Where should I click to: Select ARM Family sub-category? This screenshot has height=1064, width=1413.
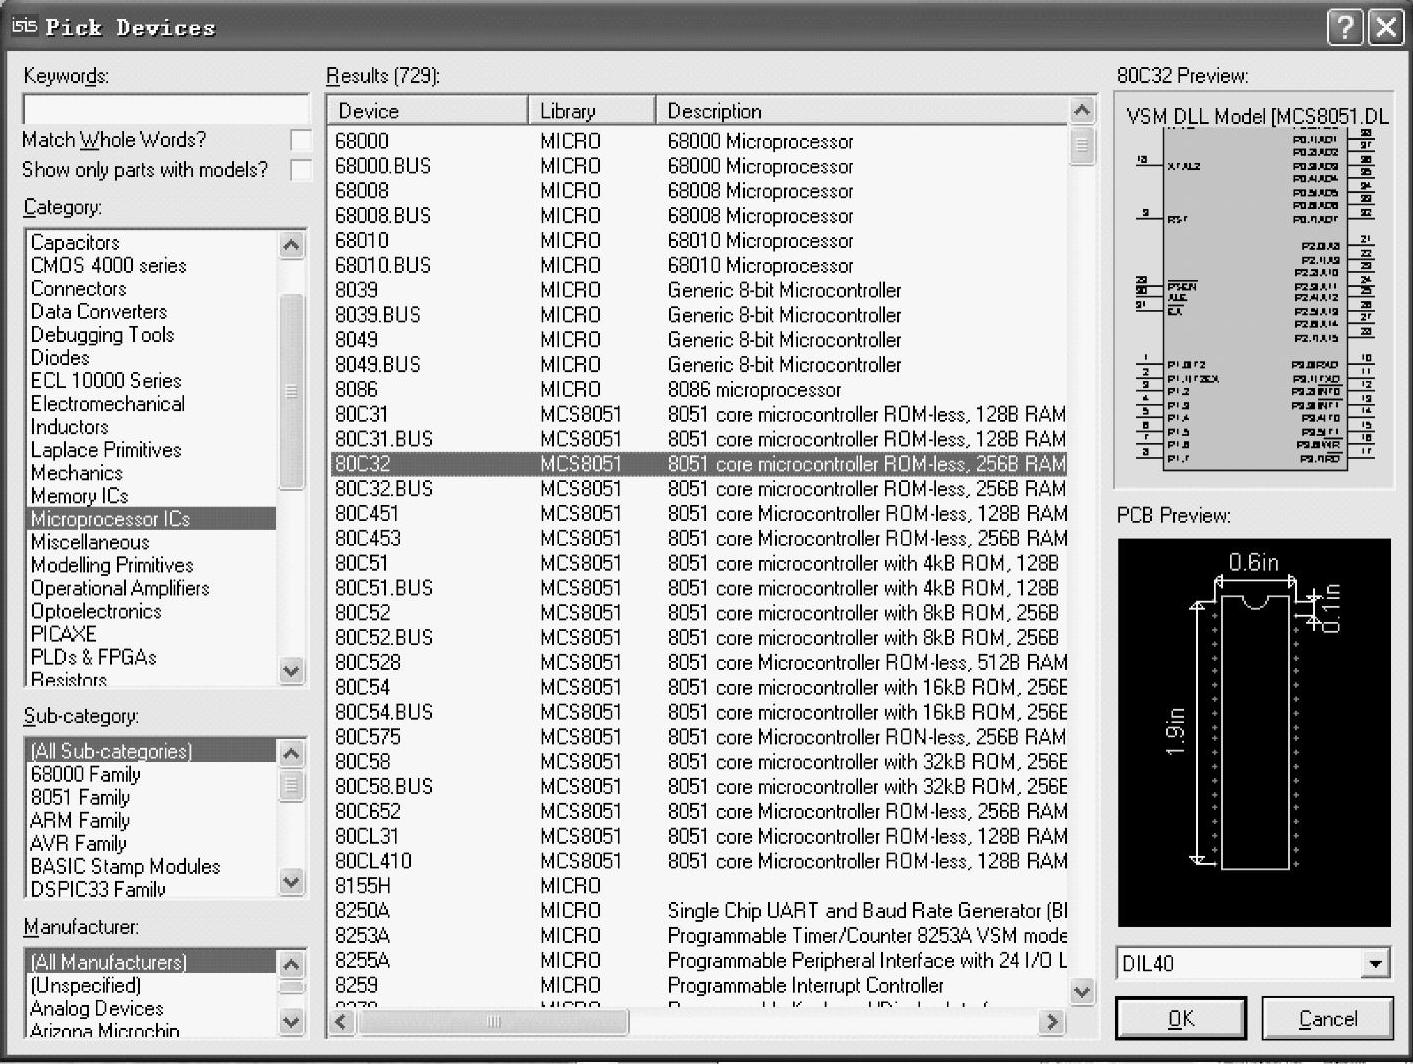point(80,820)
